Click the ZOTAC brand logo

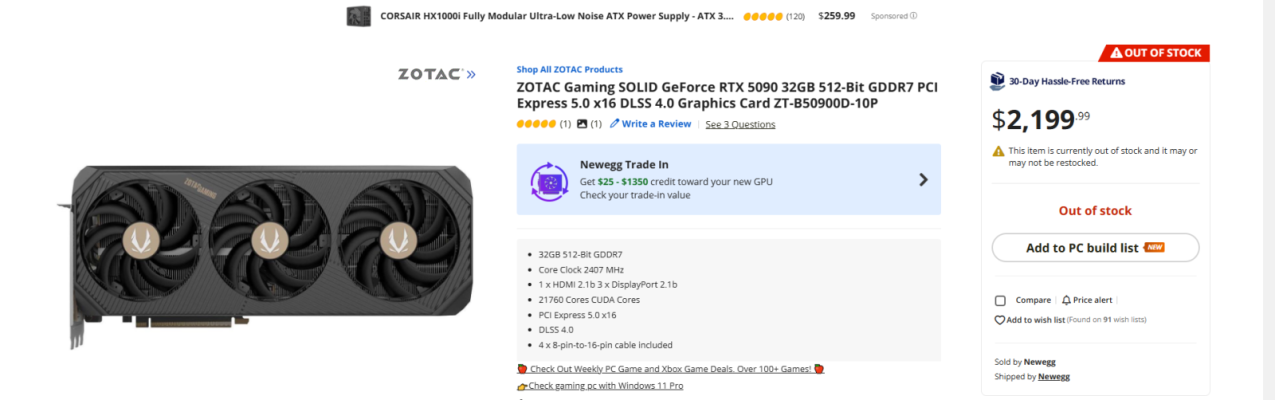pyautogui.click(x=437, y=74)
